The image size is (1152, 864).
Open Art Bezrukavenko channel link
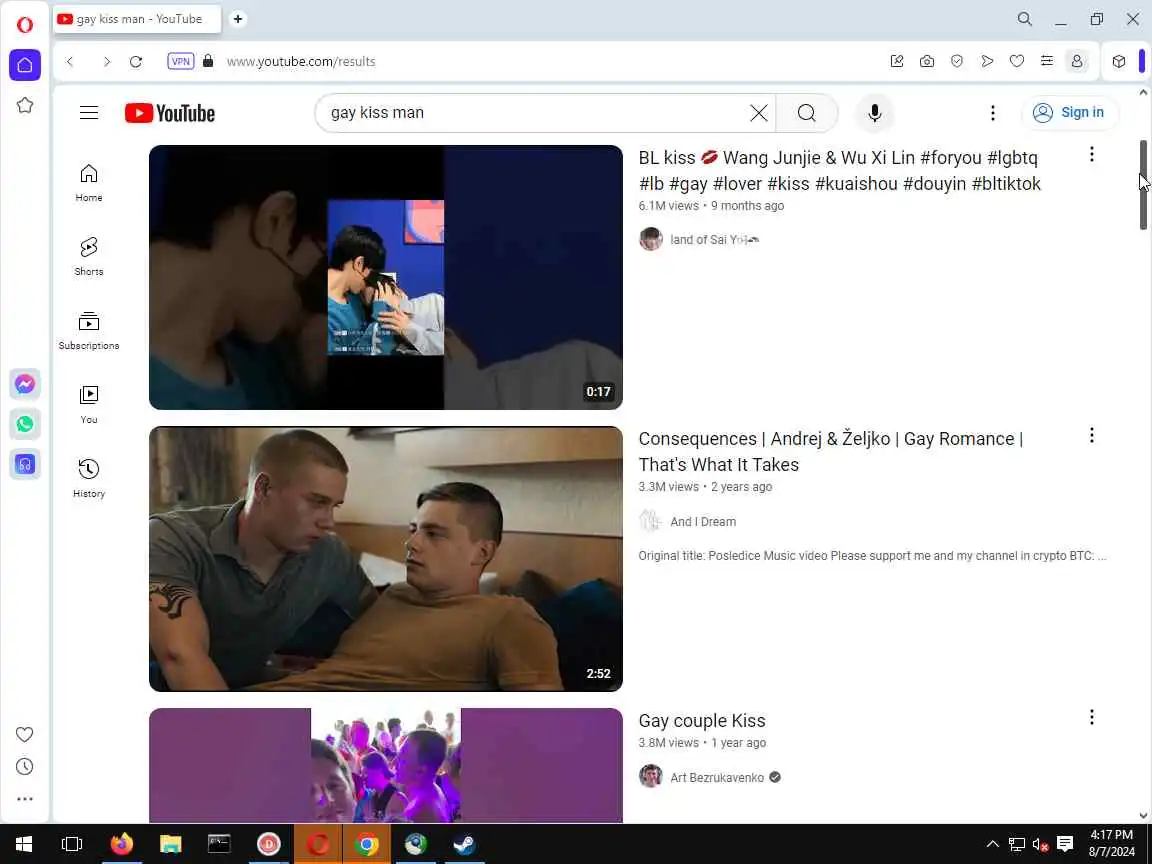717,777
